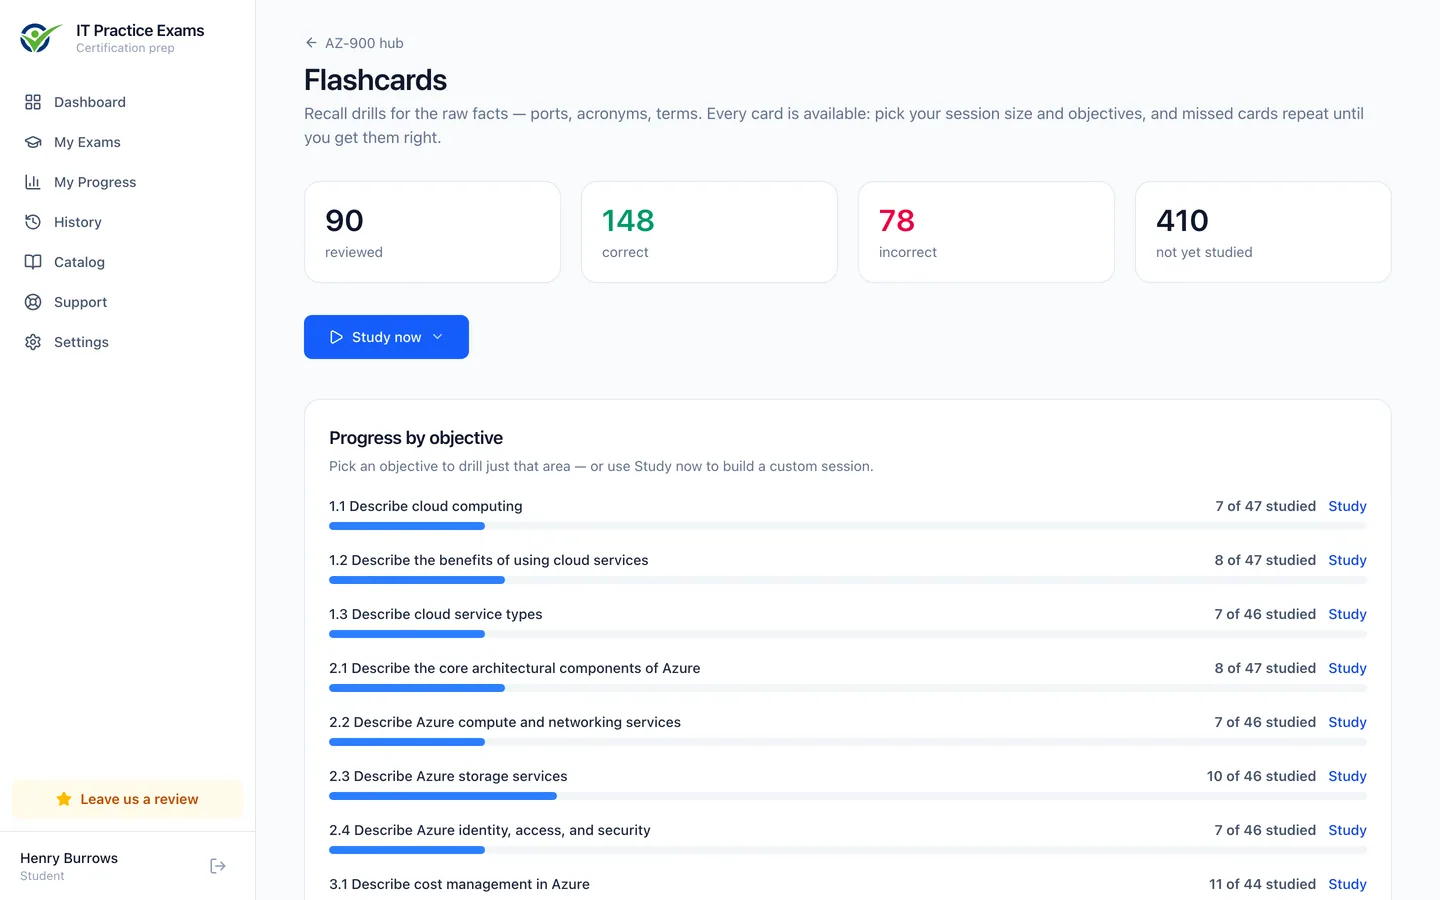
Task: Click the Flashcards page heading
Action: [375, 80]
